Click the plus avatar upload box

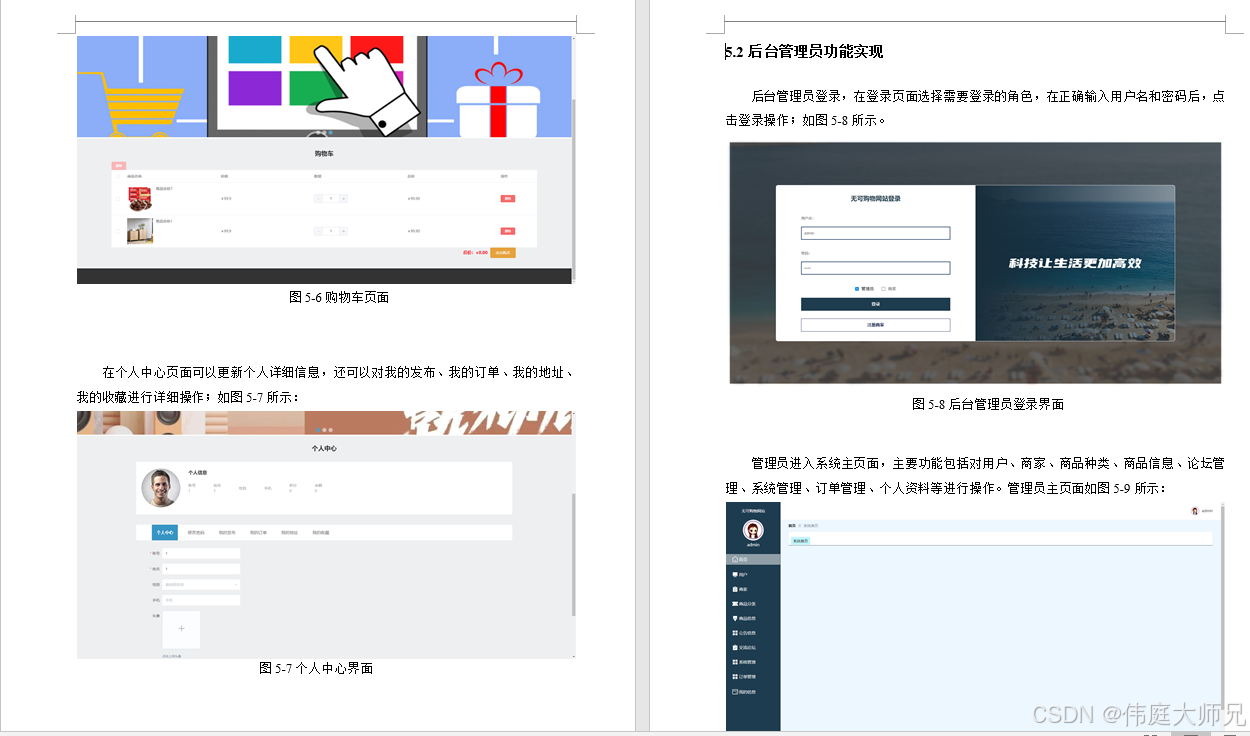(x=181, y=629)
